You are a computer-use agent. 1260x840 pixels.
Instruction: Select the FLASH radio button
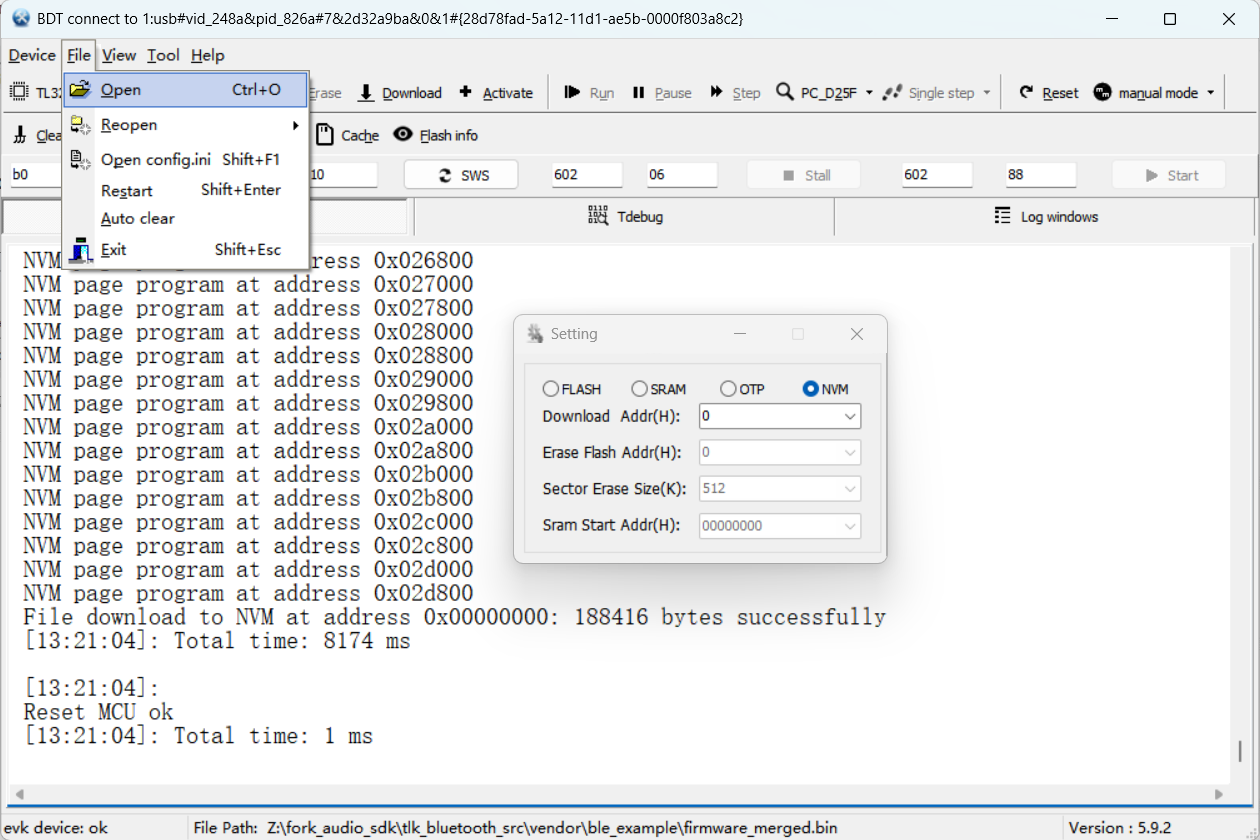[551, 389]
